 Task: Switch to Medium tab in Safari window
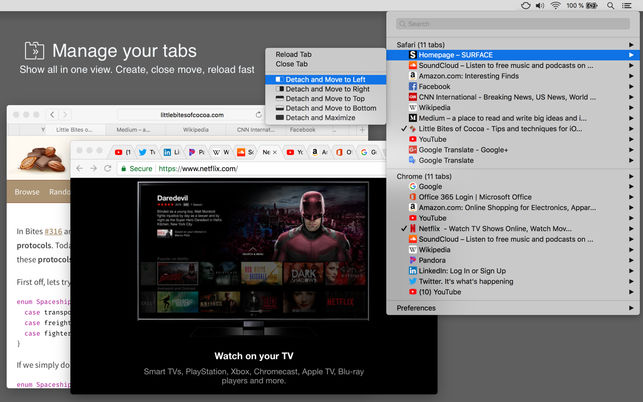(133, 130)
